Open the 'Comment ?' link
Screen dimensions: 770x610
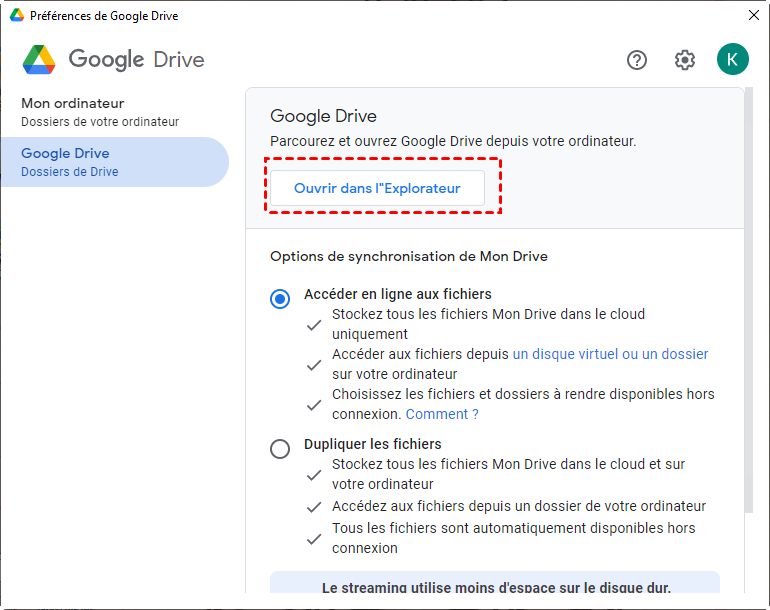442,414
